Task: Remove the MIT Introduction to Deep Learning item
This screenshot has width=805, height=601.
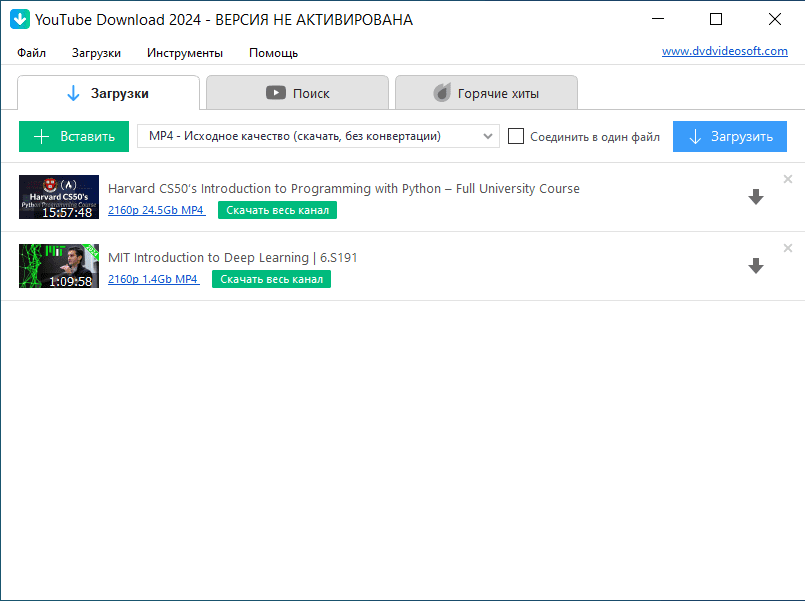Action: coord(788,248)
